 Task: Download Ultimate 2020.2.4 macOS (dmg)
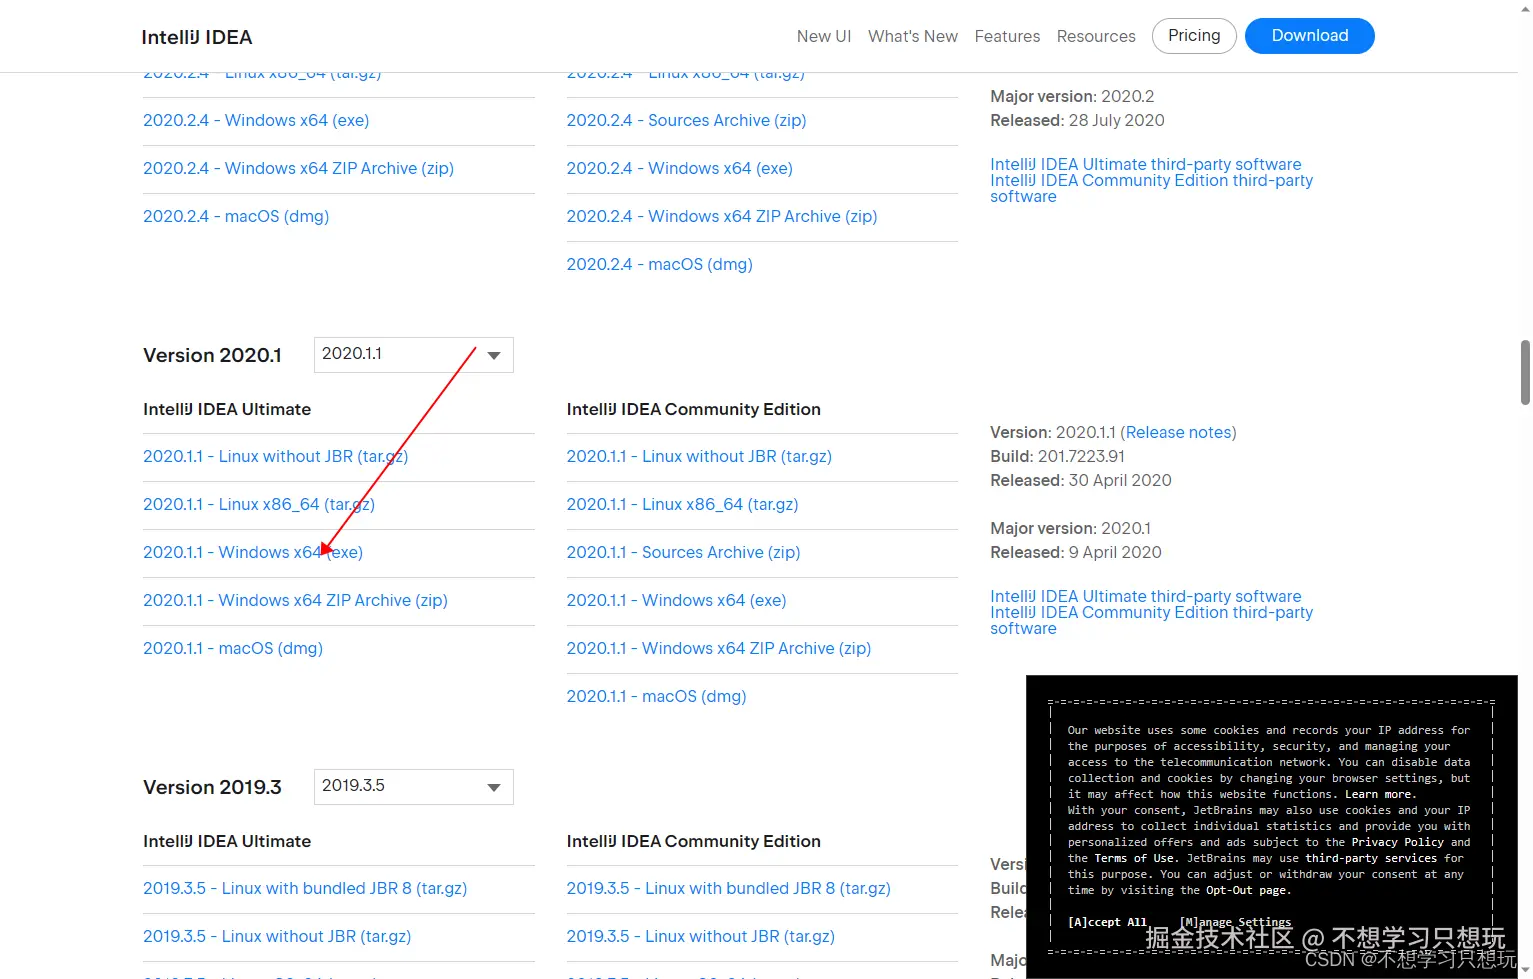236,216
